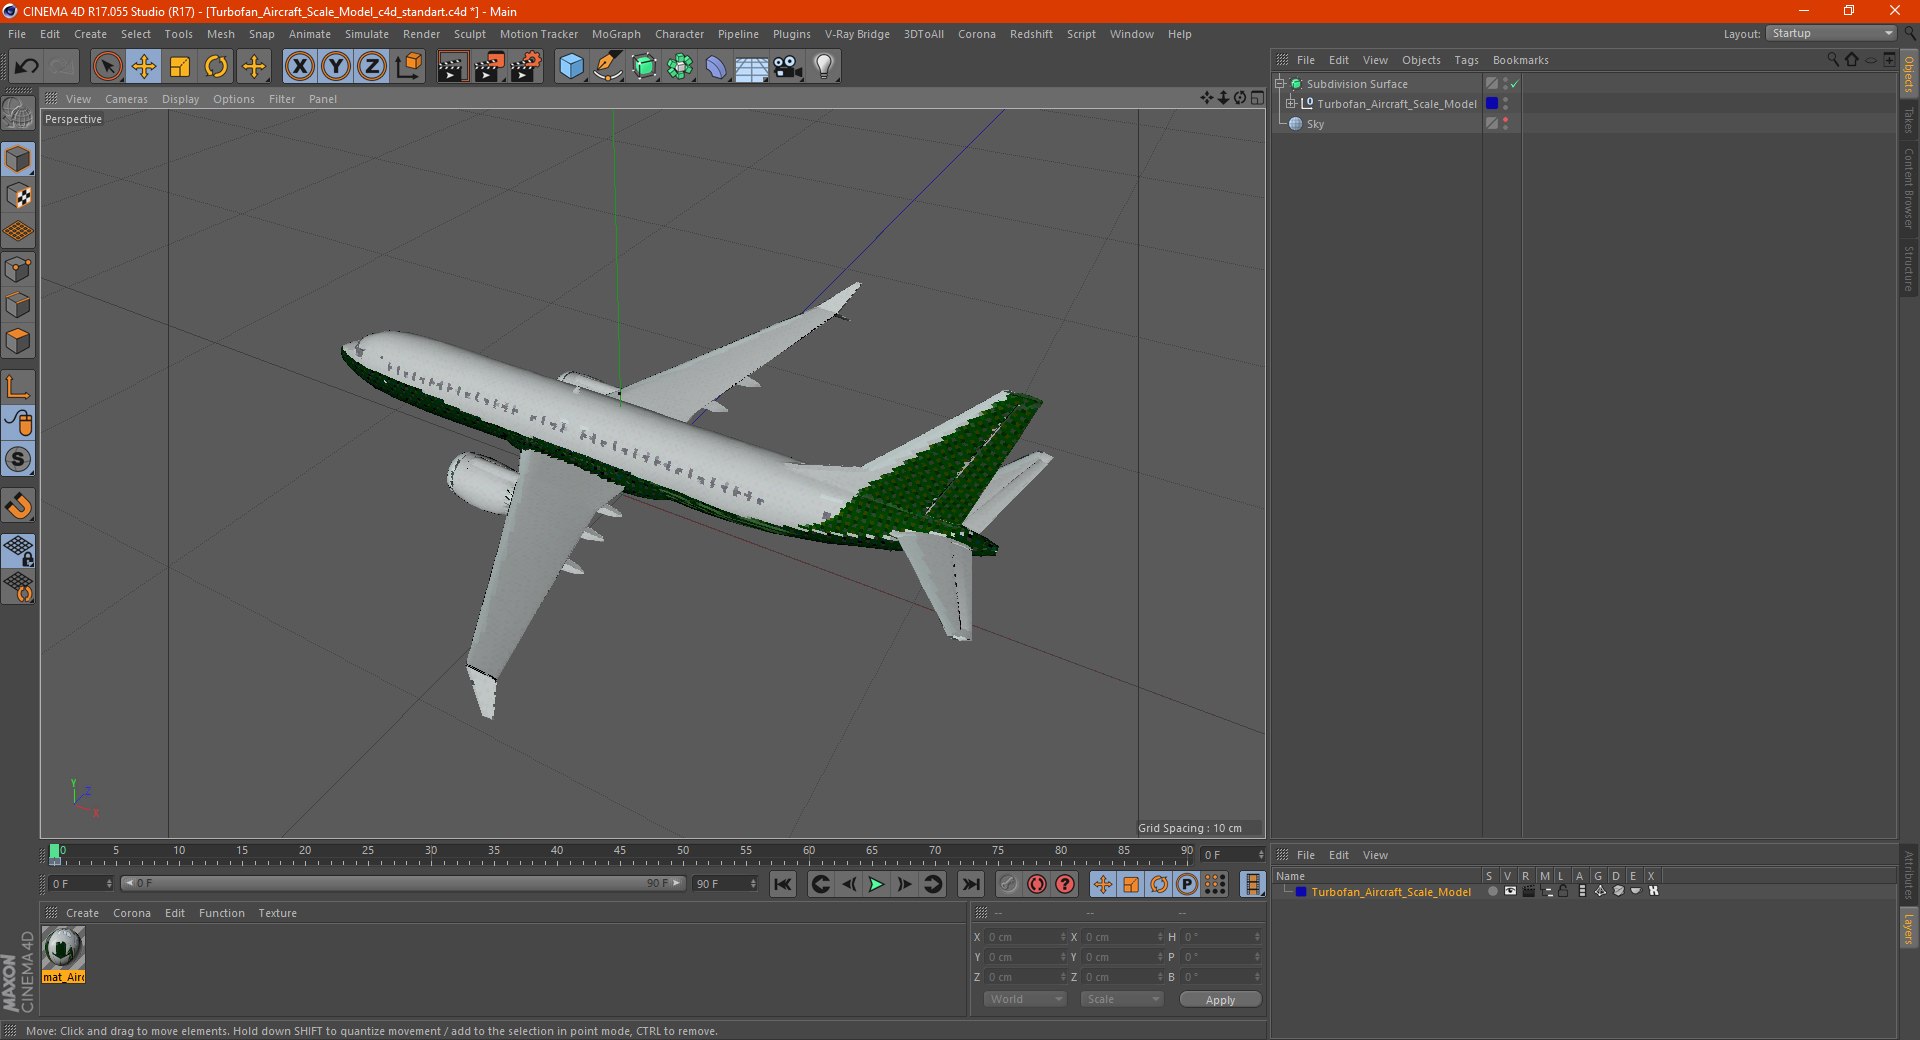This screenshot has height=1040, width=1920.
Task: Toggle Turbofan_Aircraft_Scale_Model visibility dots
Action: pos(1505,104)
